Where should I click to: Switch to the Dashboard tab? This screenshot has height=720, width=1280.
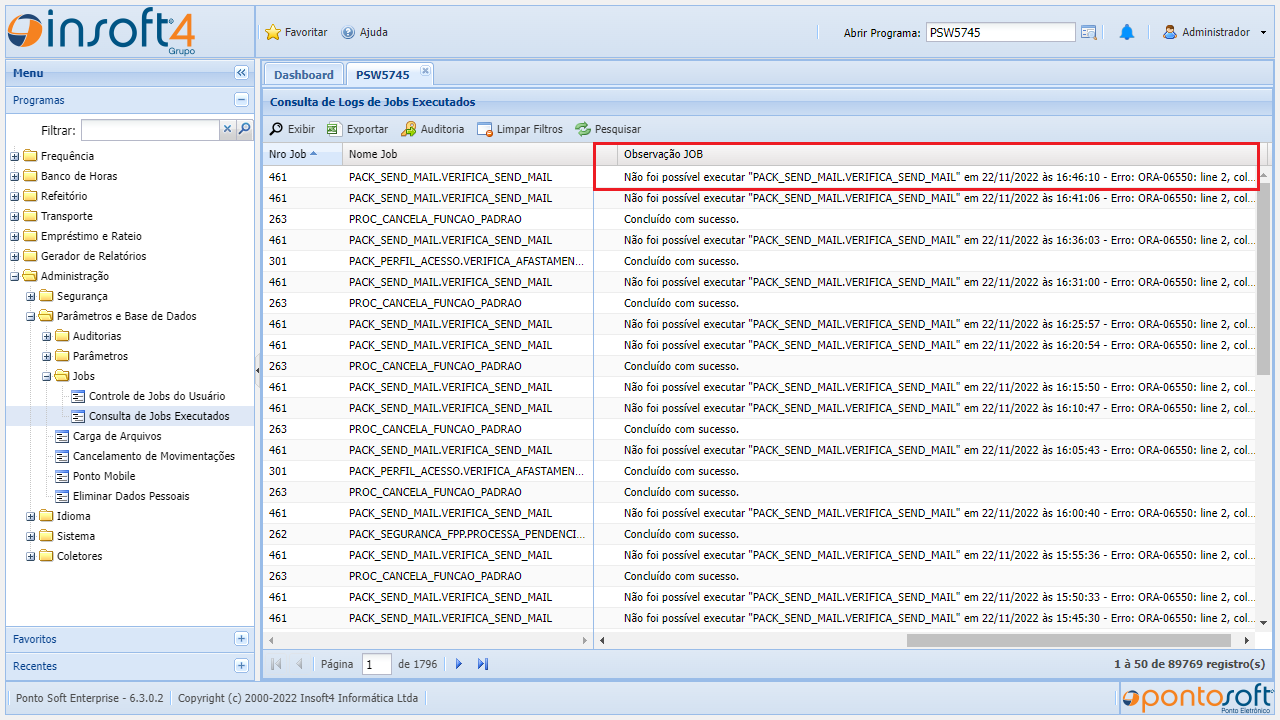tap(303, 75)
